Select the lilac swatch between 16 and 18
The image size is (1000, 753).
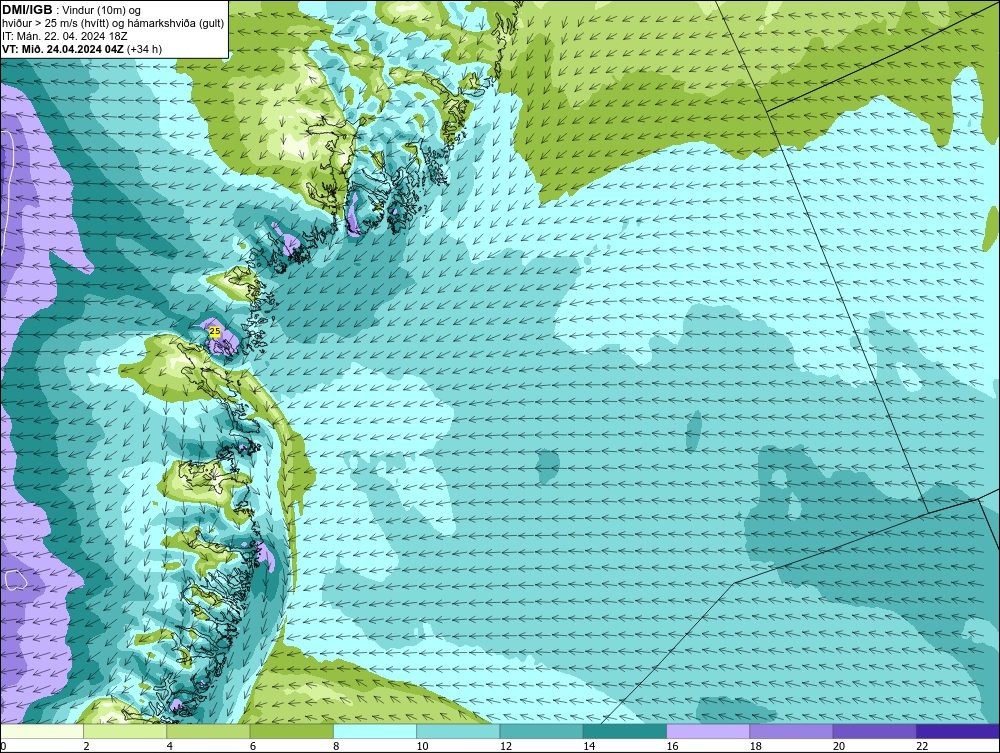pos(708,731)
